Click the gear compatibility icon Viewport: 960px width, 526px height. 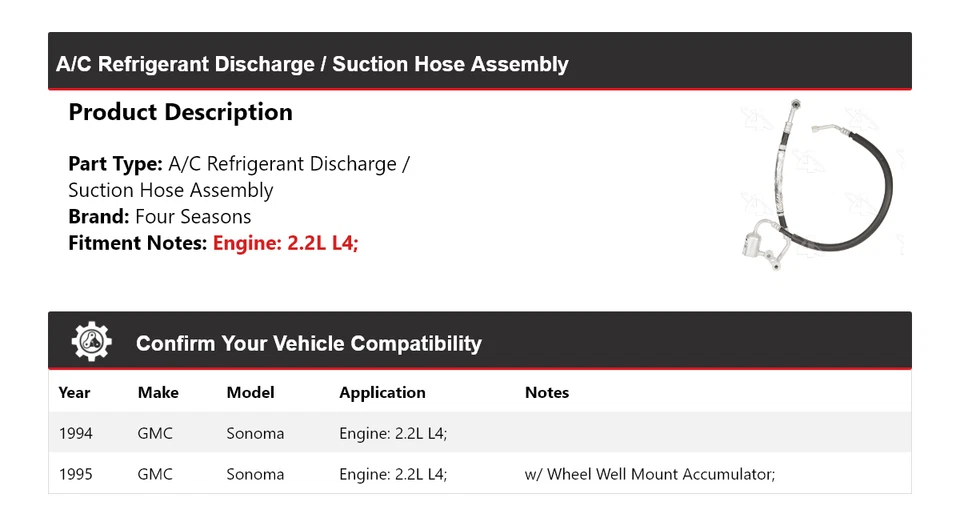click(91, 342)
